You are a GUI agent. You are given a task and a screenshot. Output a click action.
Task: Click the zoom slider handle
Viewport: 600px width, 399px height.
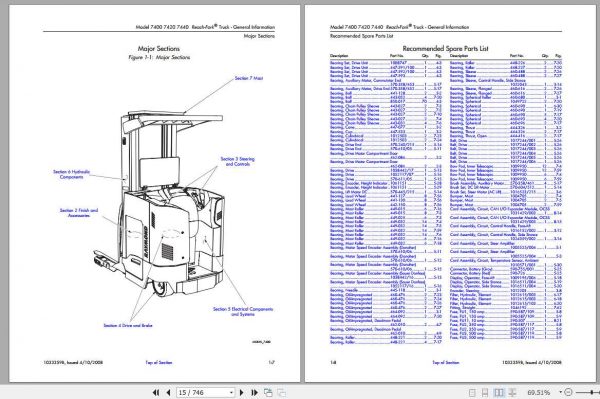(x=592, y=392)
